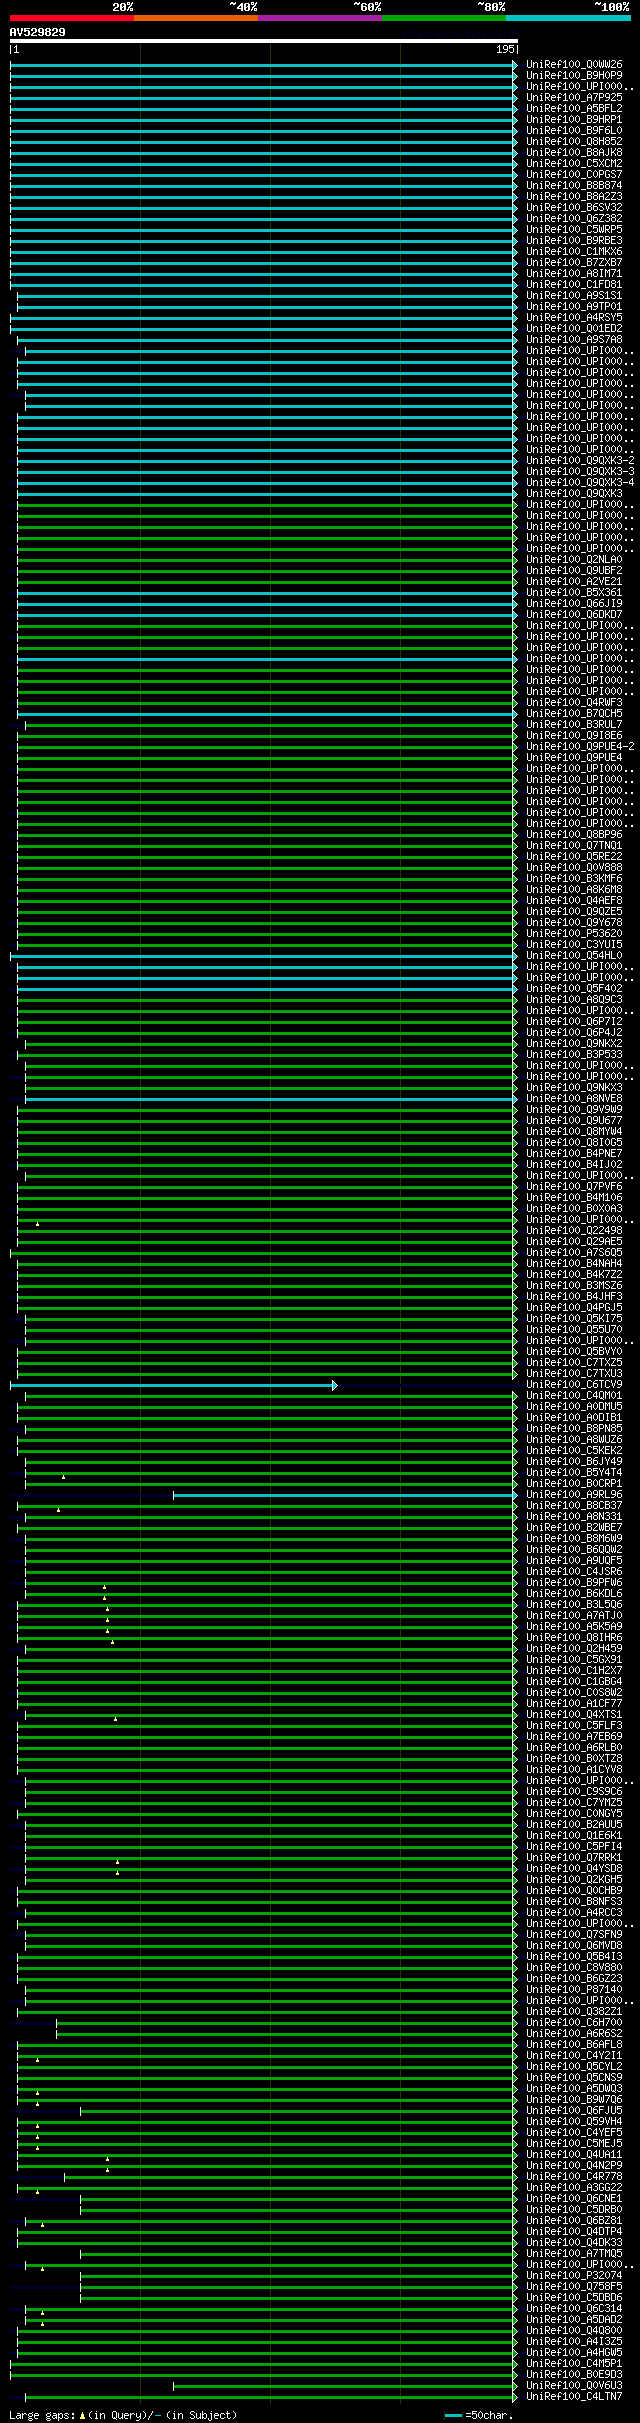Select hit label UniRef100_Q6C314
The image size is (640, 2423).
(574, 2309)
